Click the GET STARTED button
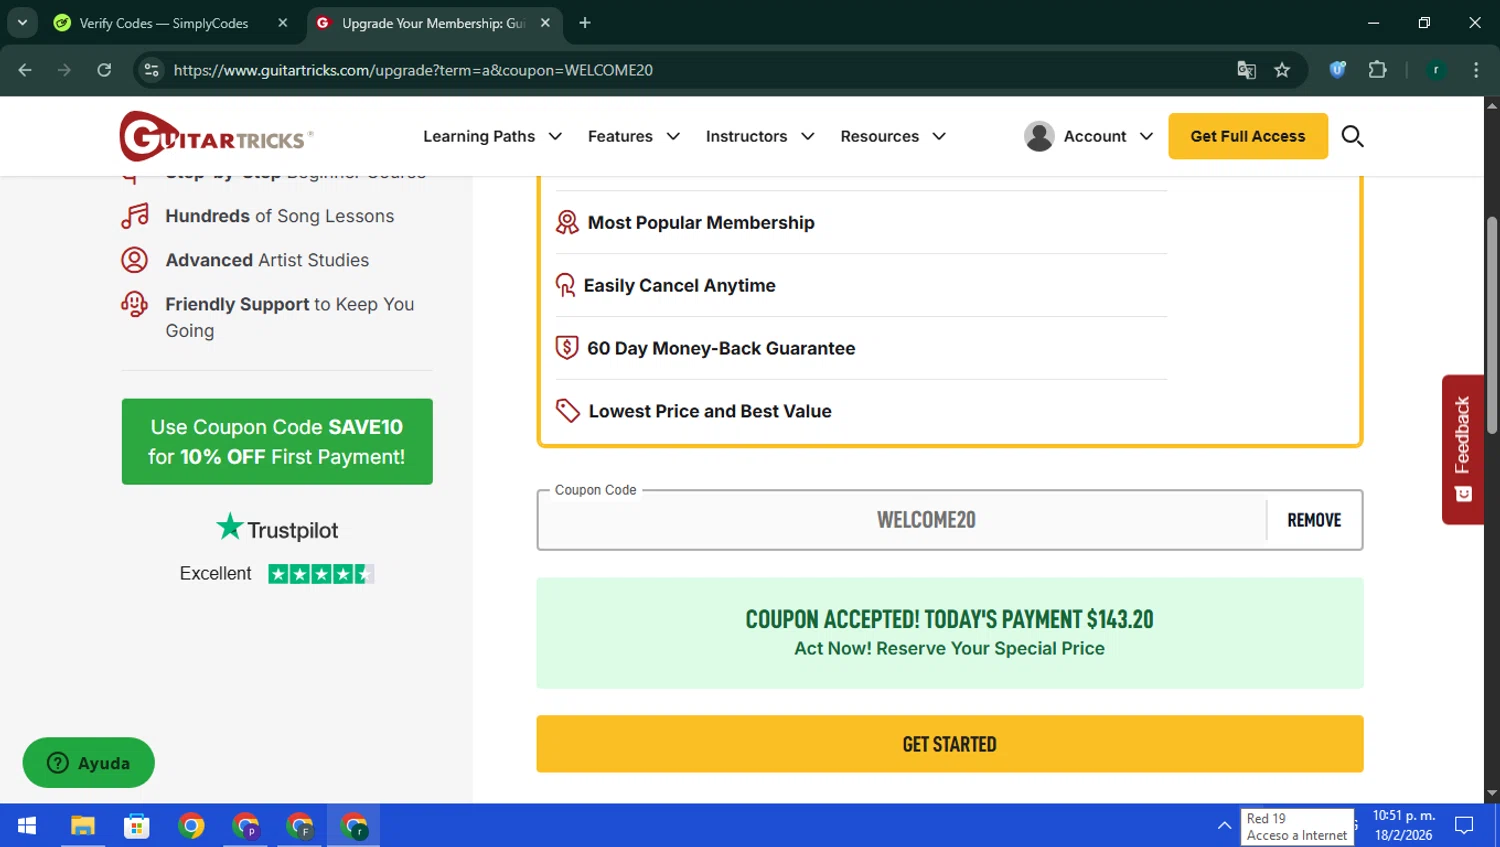 point(950,744)
